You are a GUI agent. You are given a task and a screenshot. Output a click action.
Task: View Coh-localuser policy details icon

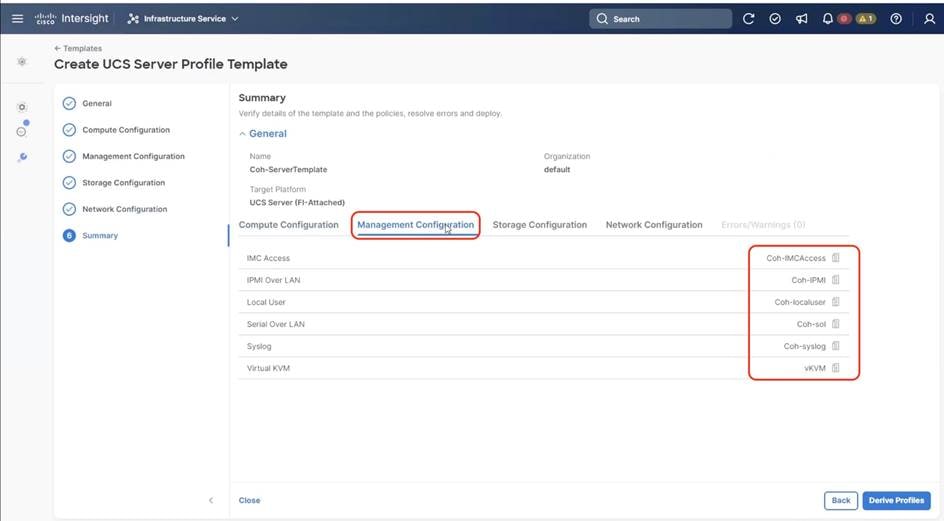(x=836, y=302)
